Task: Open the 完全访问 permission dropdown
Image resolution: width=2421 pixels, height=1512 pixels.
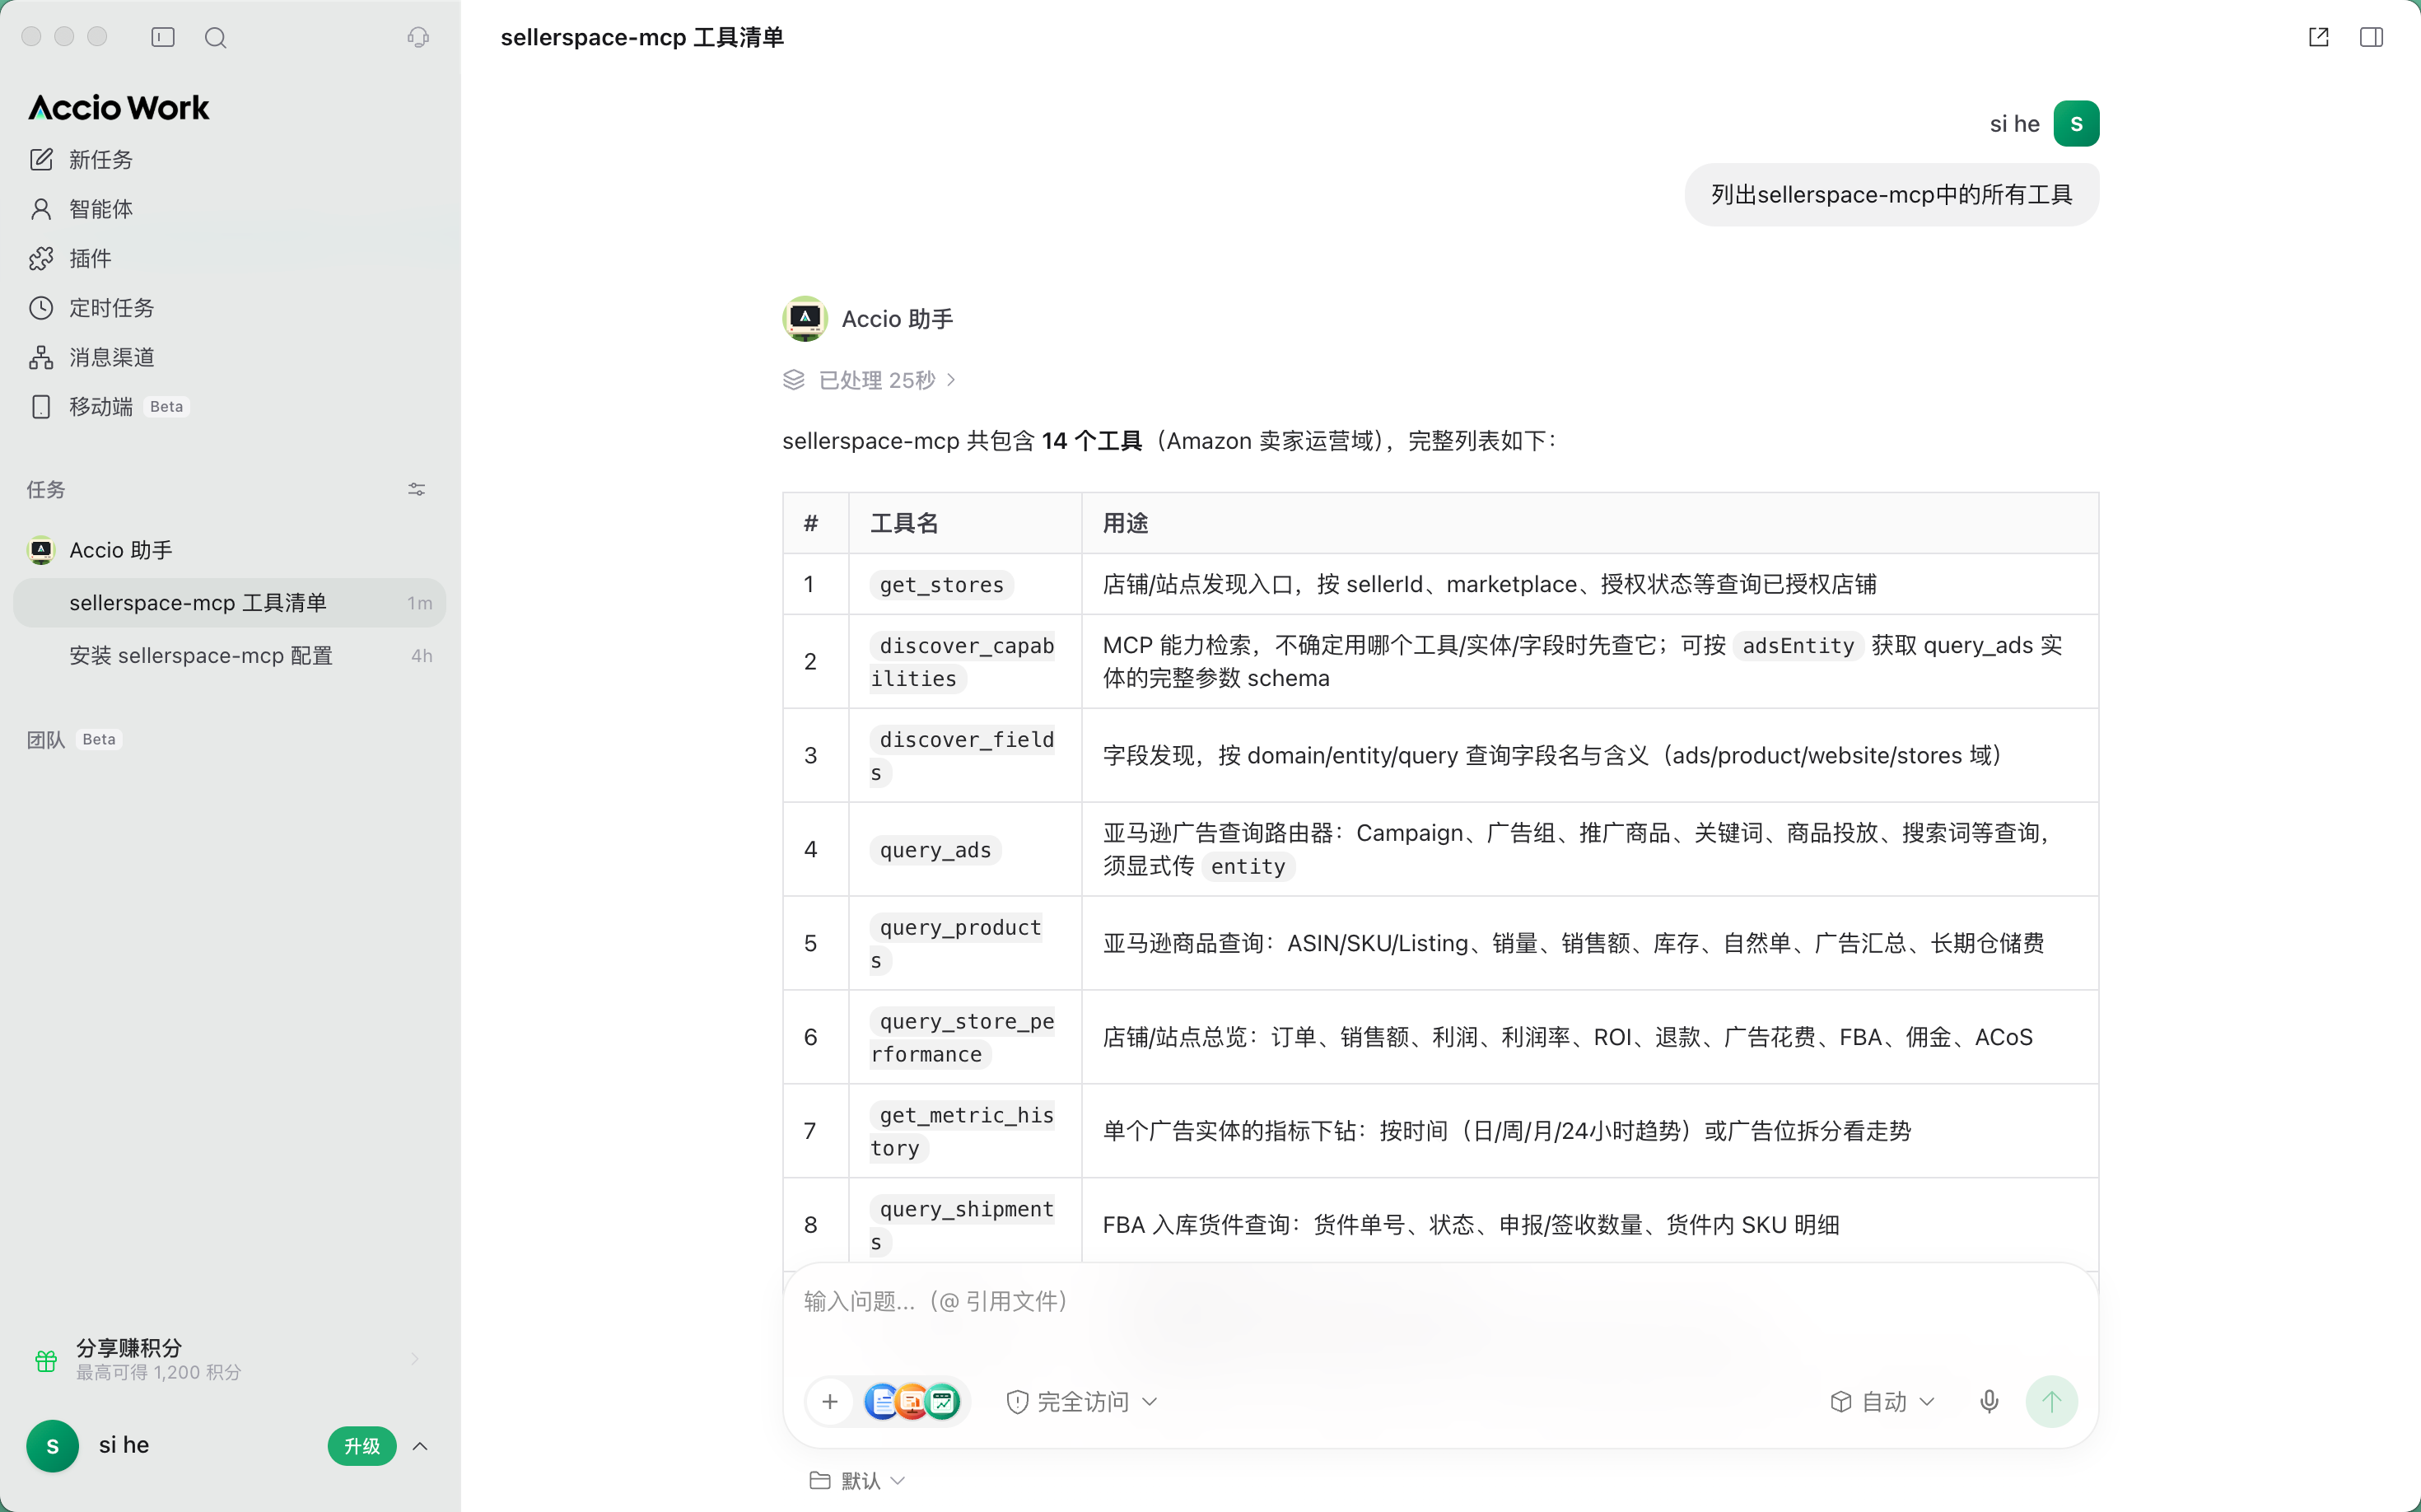Action: click(x=1082, y=1401)
